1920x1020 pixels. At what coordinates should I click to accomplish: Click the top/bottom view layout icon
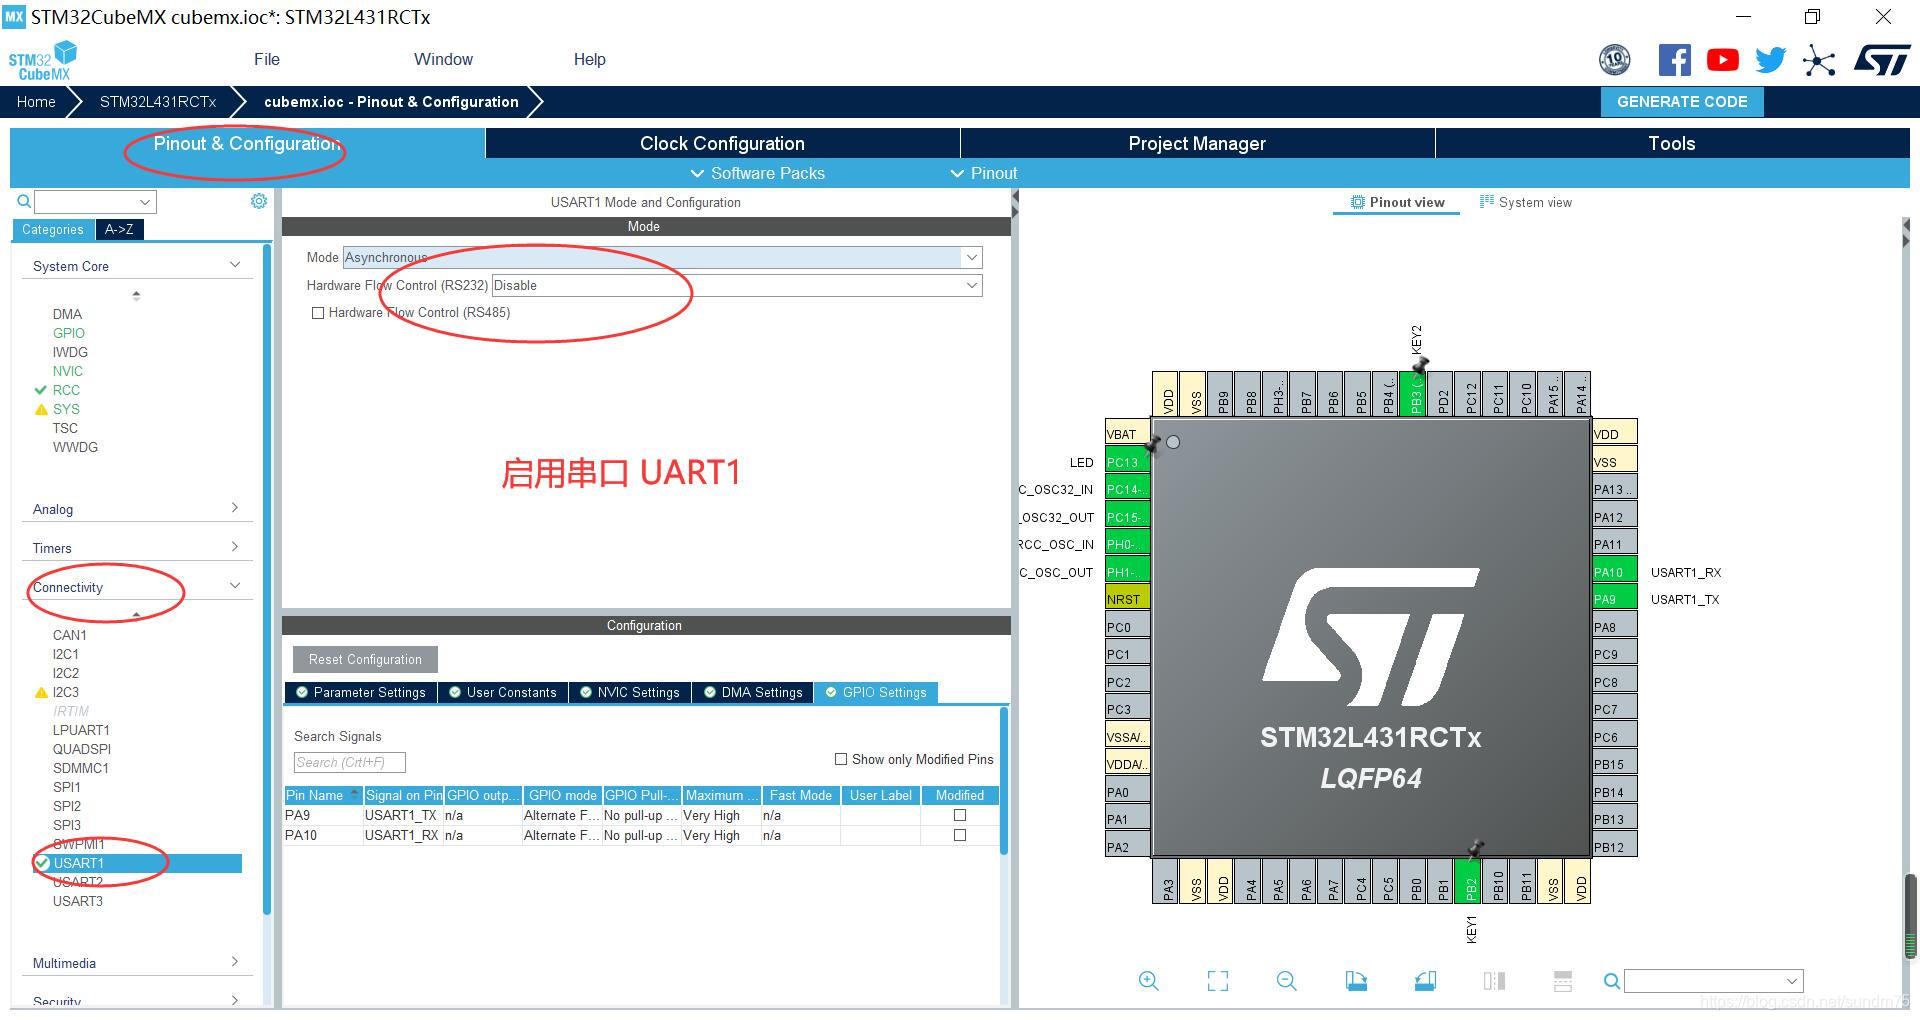pyautogui.click(x=1563, y=981)
